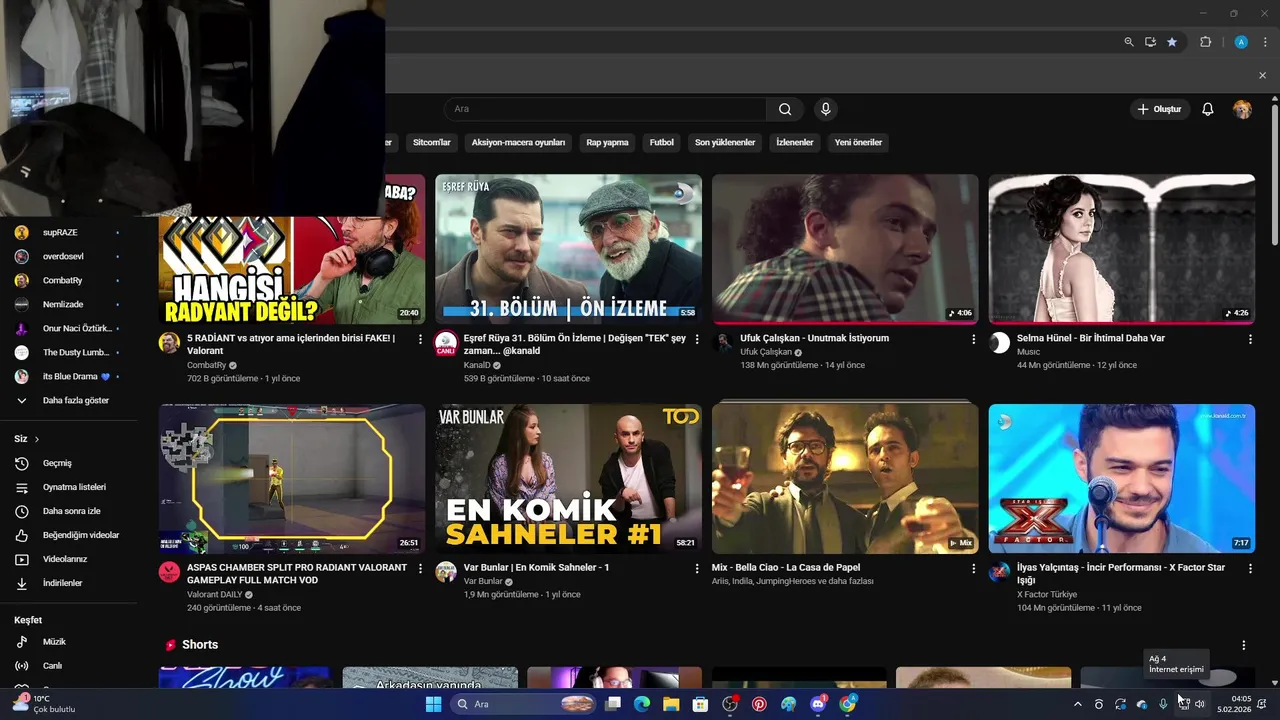
Task: Open options menu for Bella Ciao mix
Action: (973, 568)
